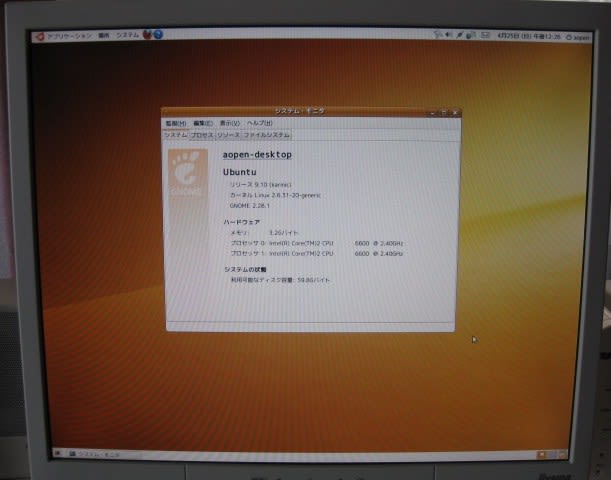This screenshot has width=611, height=480.
Task: Open the aopen user menu
Action: pos(578,37)
